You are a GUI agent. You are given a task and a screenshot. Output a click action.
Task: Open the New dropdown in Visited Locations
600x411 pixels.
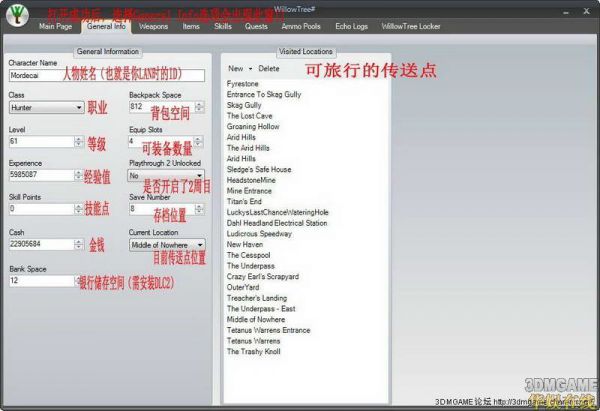coord(238,69)
